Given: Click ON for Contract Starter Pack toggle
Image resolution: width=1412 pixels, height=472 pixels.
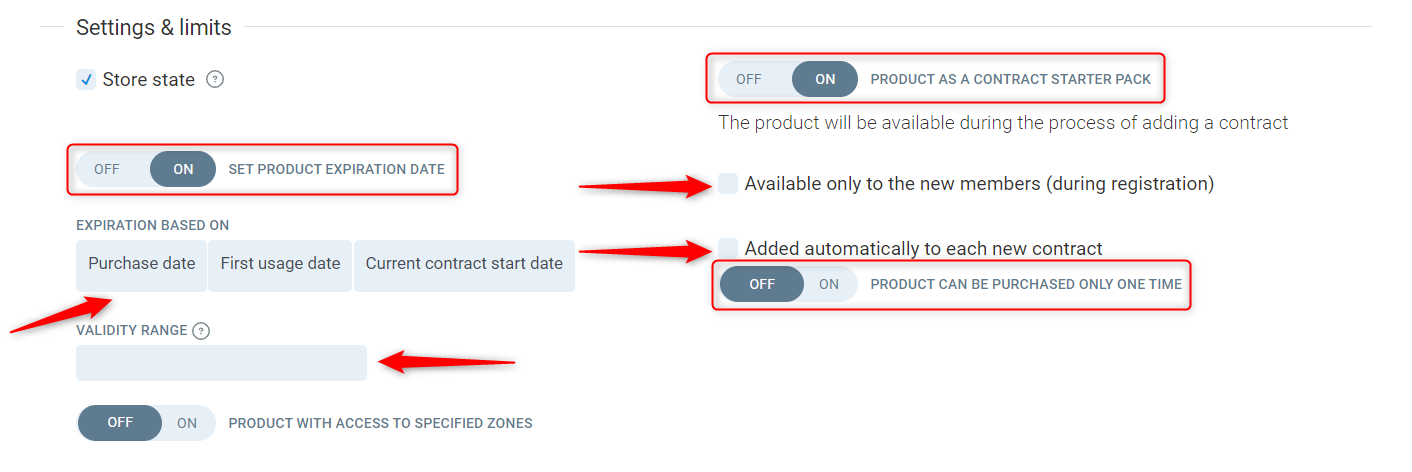Looking at the screenshot, I should click(x=825, y=79).
